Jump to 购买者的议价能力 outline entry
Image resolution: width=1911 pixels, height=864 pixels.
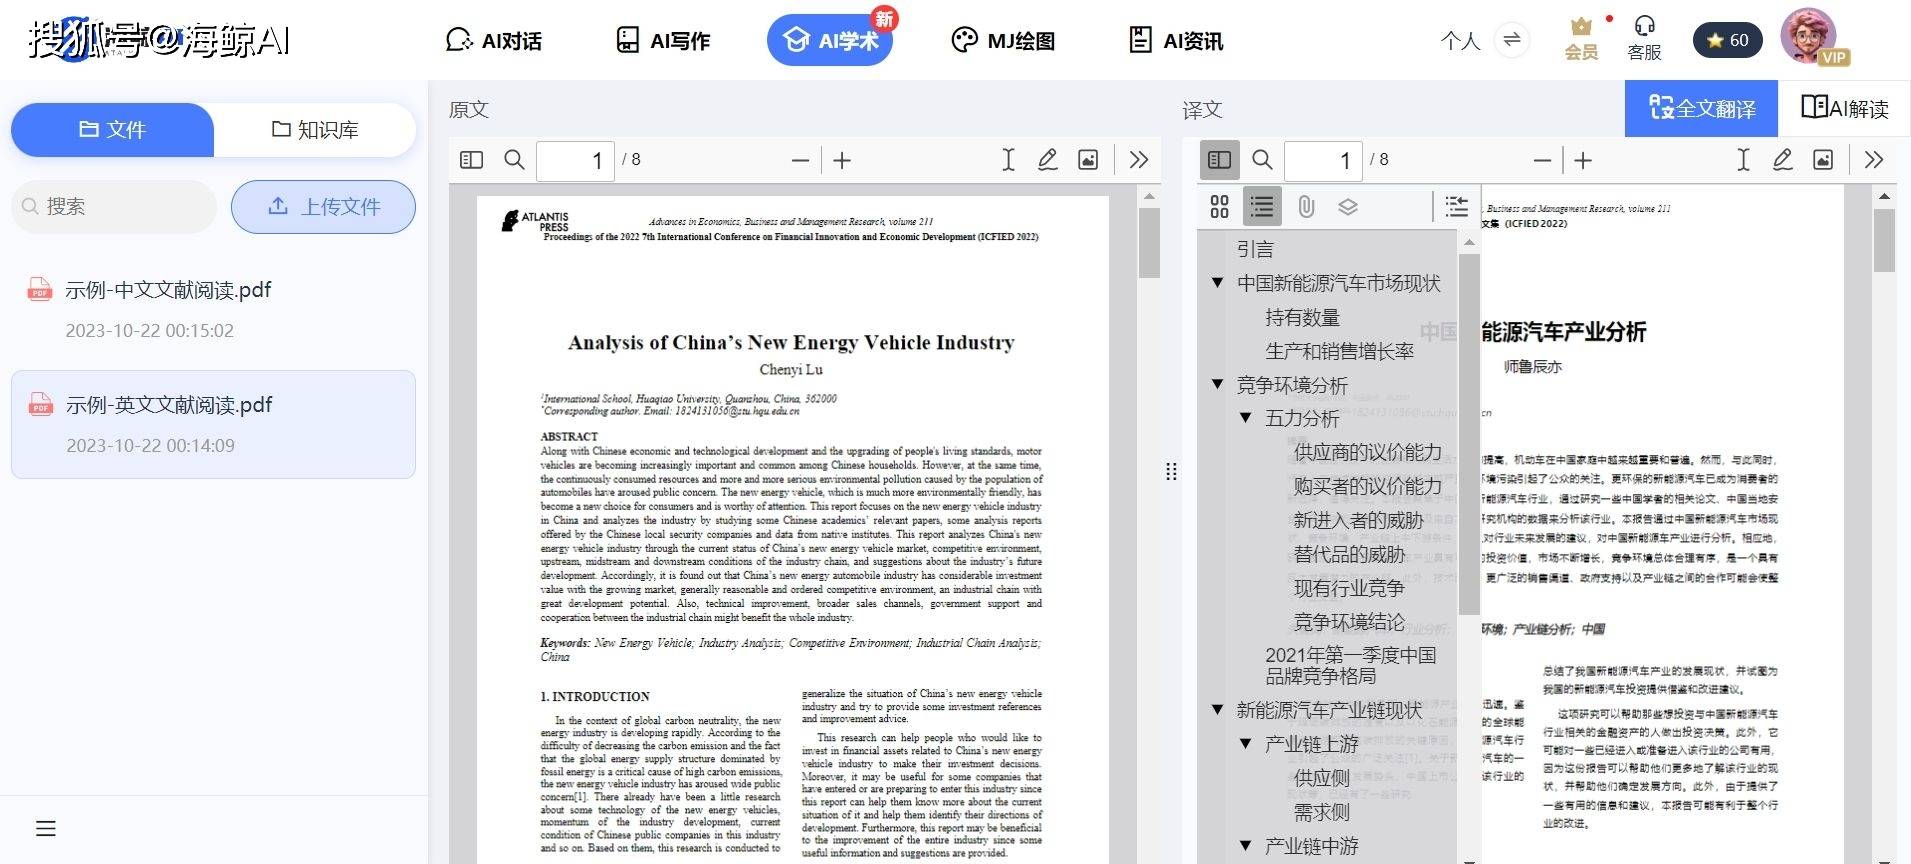1367,486
